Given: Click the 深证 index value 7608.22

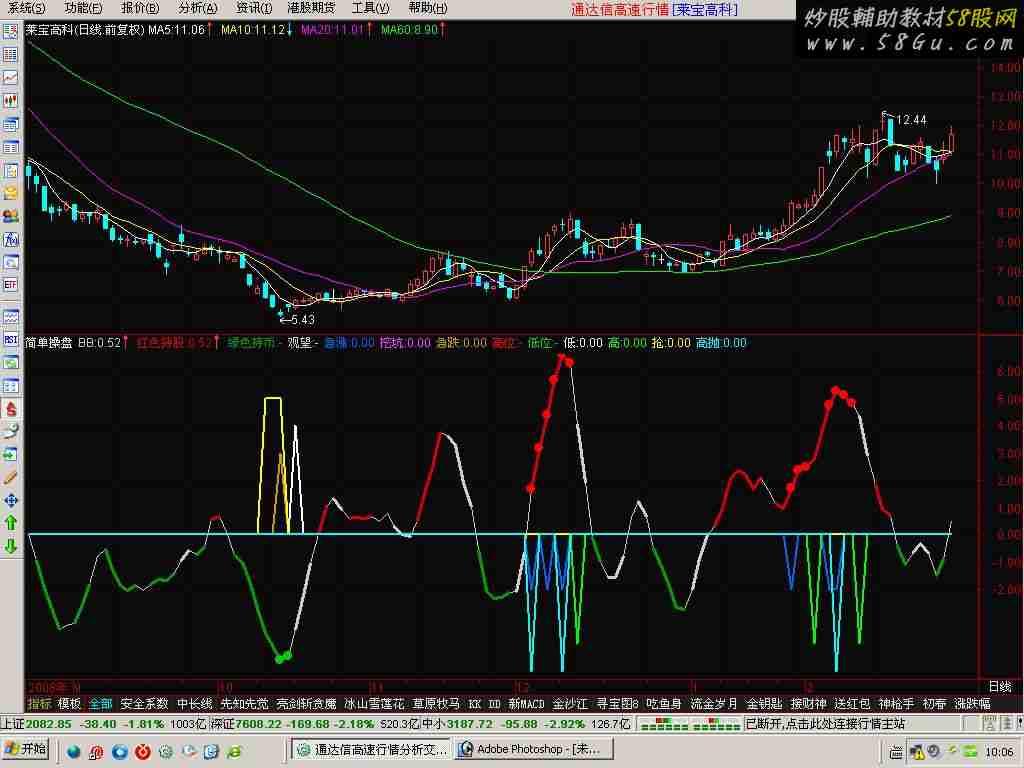Looking at the screenshot, I should 259,724.
